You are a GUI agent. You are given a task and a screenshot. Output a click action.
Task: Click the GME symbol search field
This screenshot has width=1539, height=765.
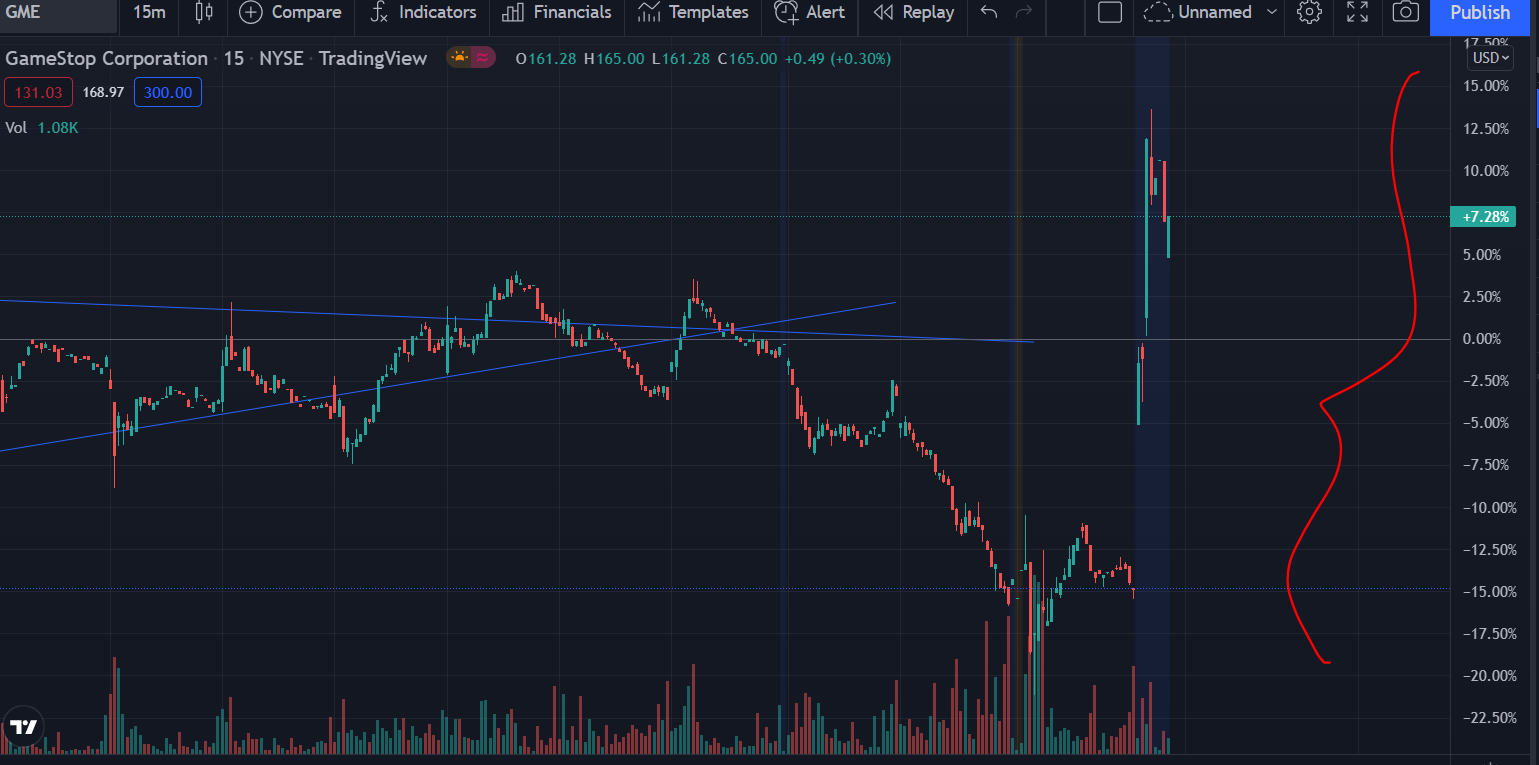coord(60,12)
